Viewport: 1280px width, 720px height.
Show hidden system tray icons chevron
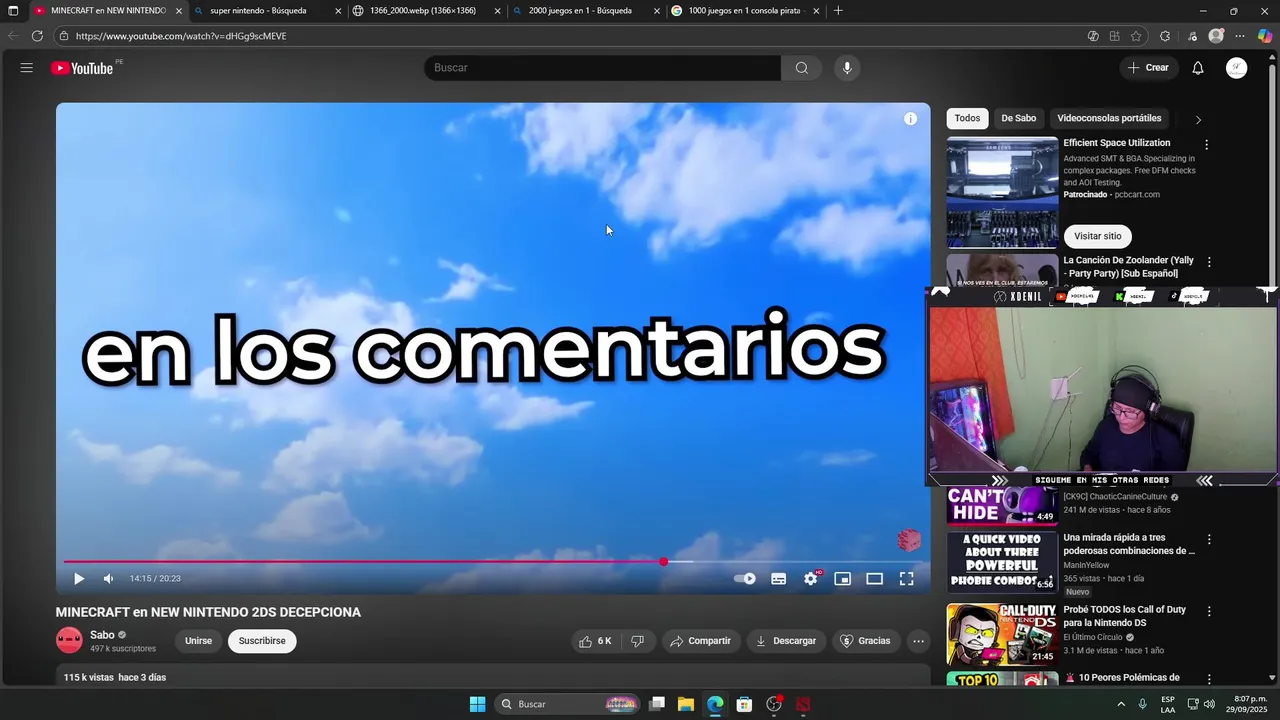click(x=1120, y=704)
